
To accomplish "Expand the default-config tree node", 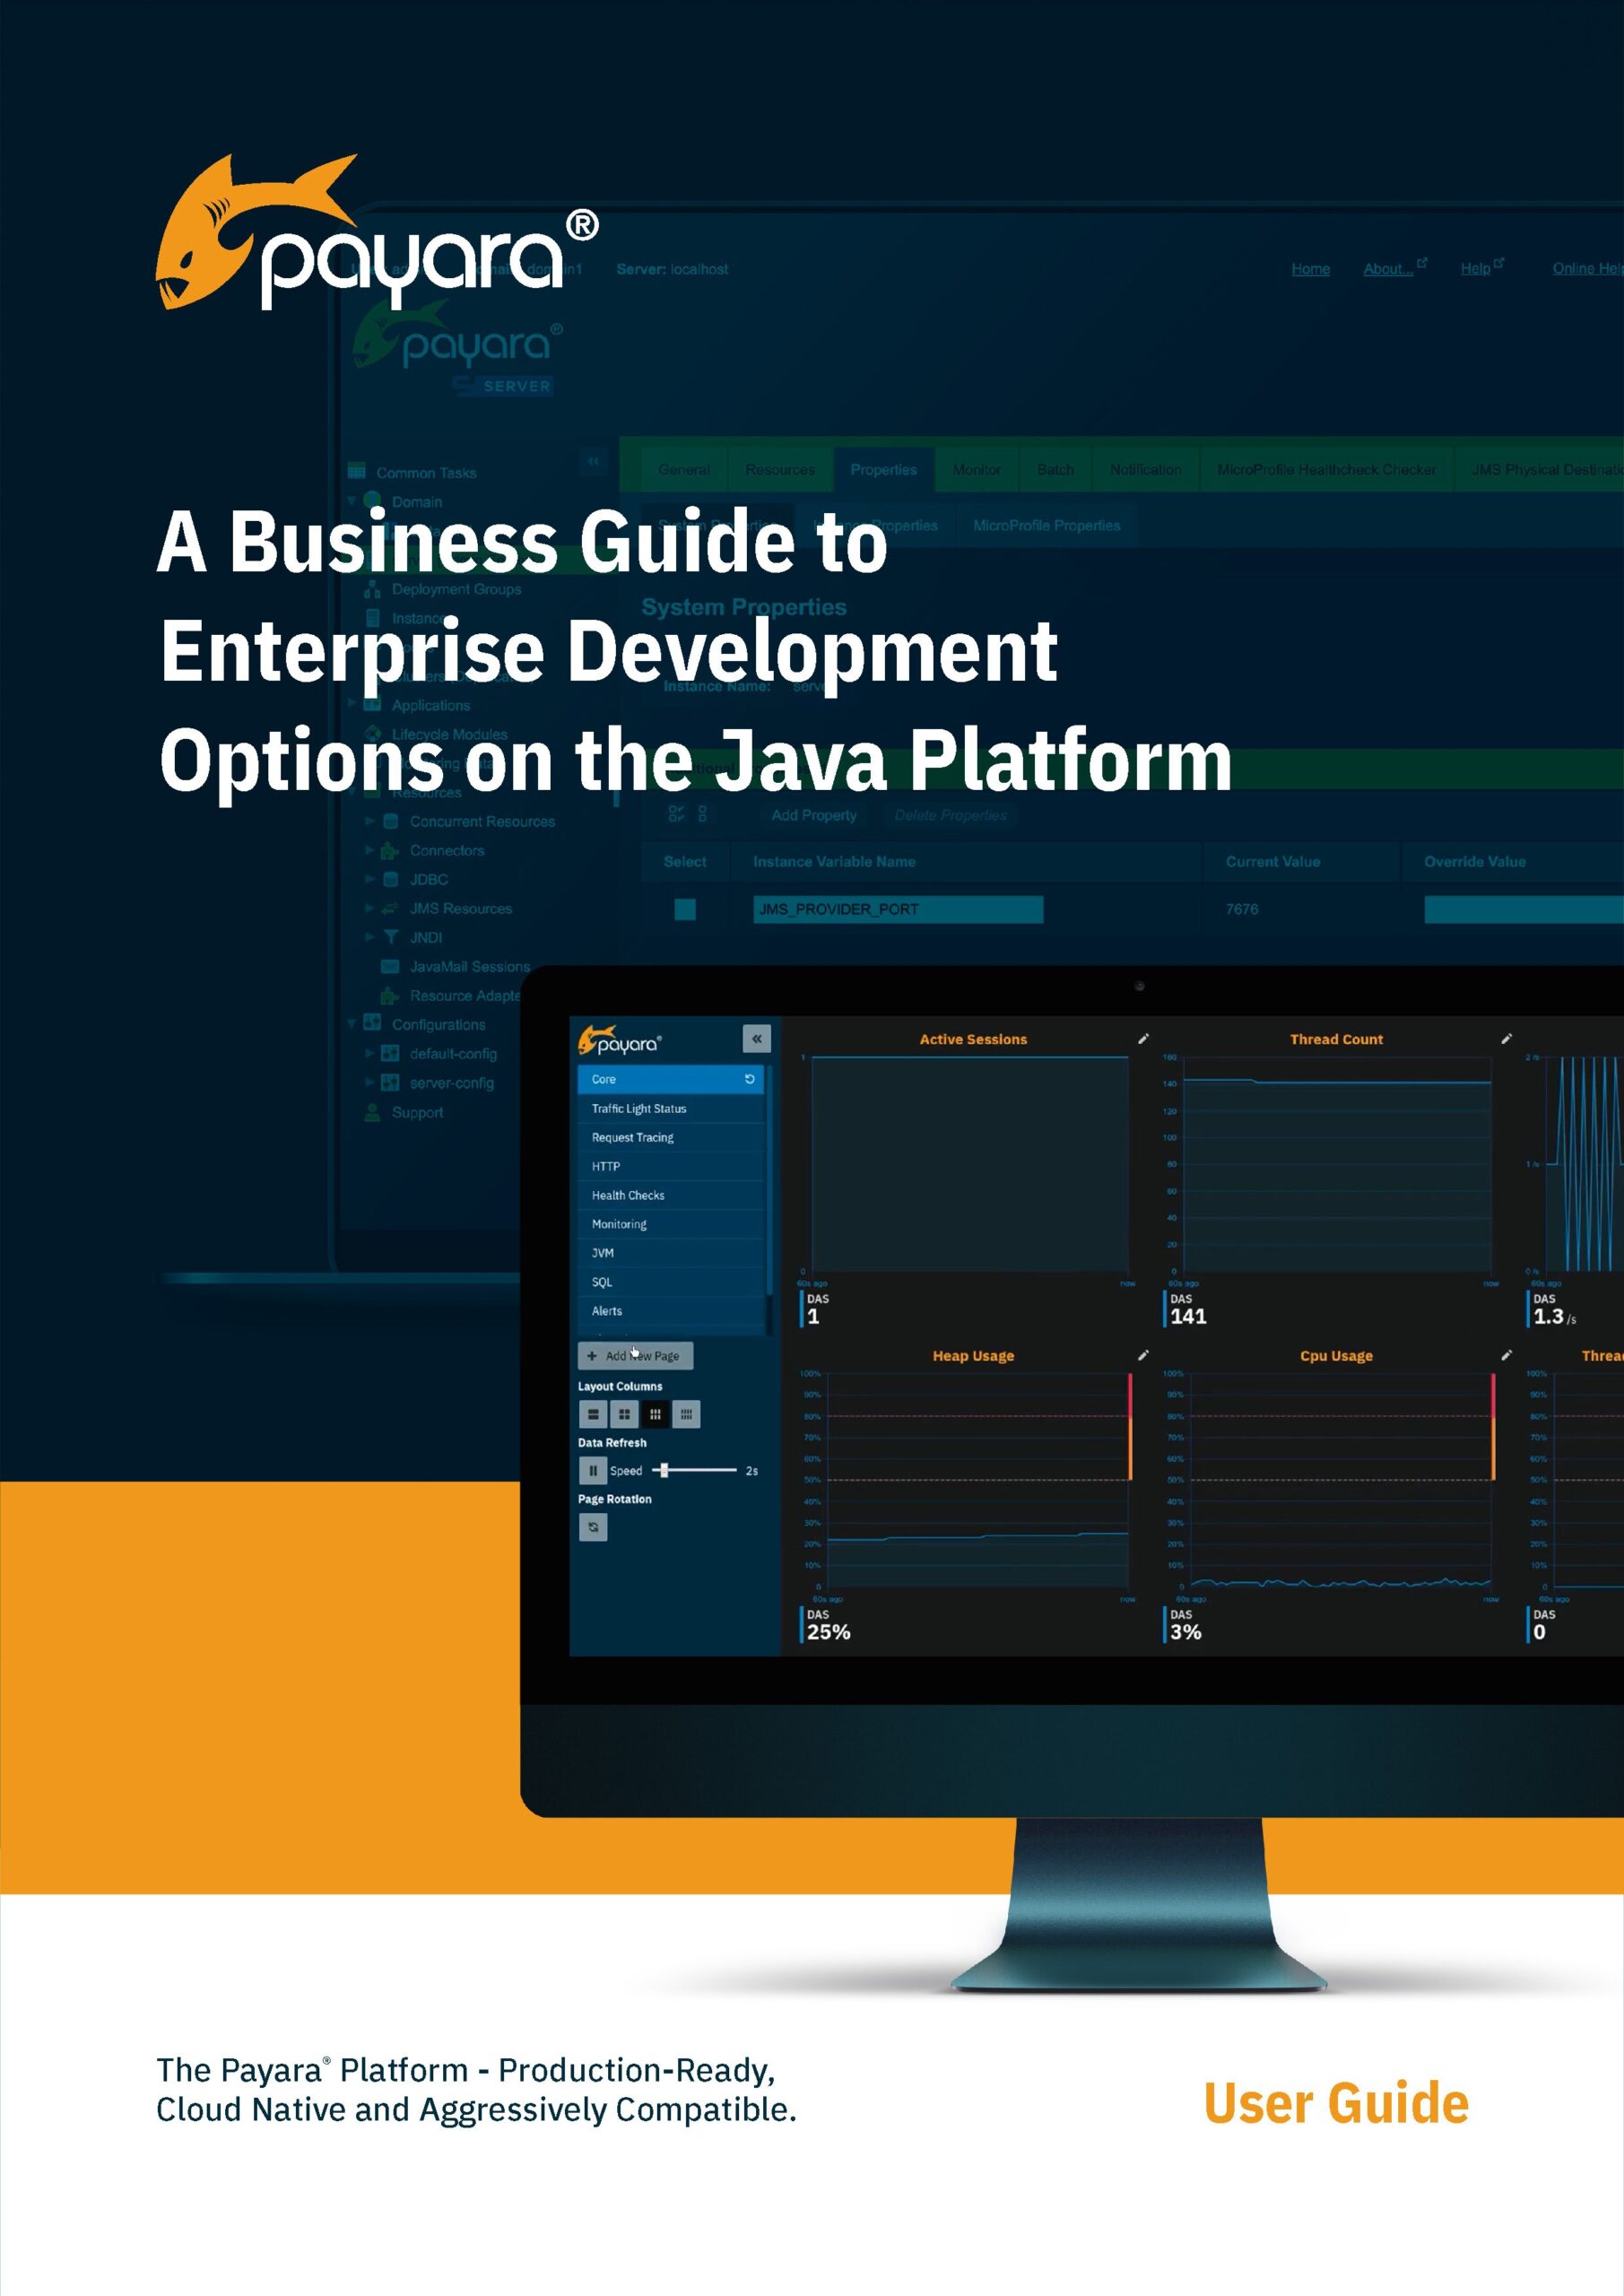I will 370,1053.
